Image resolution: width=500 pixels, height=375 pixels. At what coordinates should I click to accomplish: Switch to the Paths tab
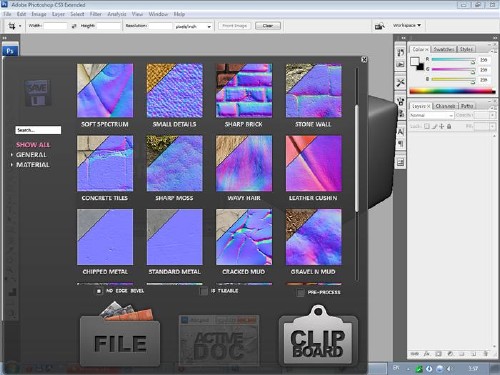[x=467, y=106]
